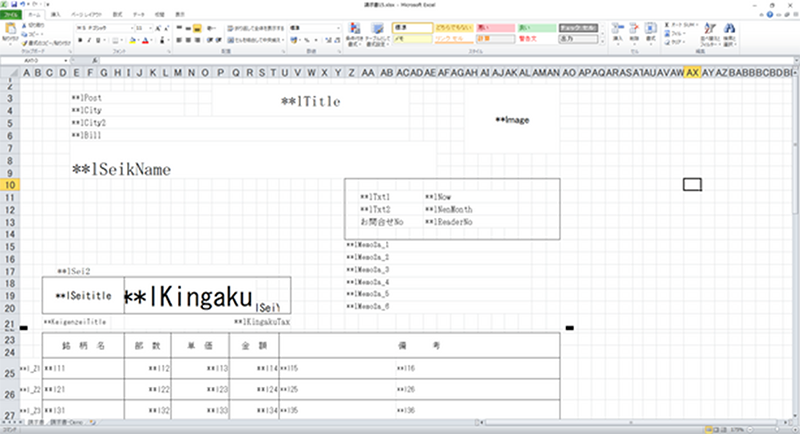Decrease font size with the small A icon
800x434 pixels.
[166, 28]
